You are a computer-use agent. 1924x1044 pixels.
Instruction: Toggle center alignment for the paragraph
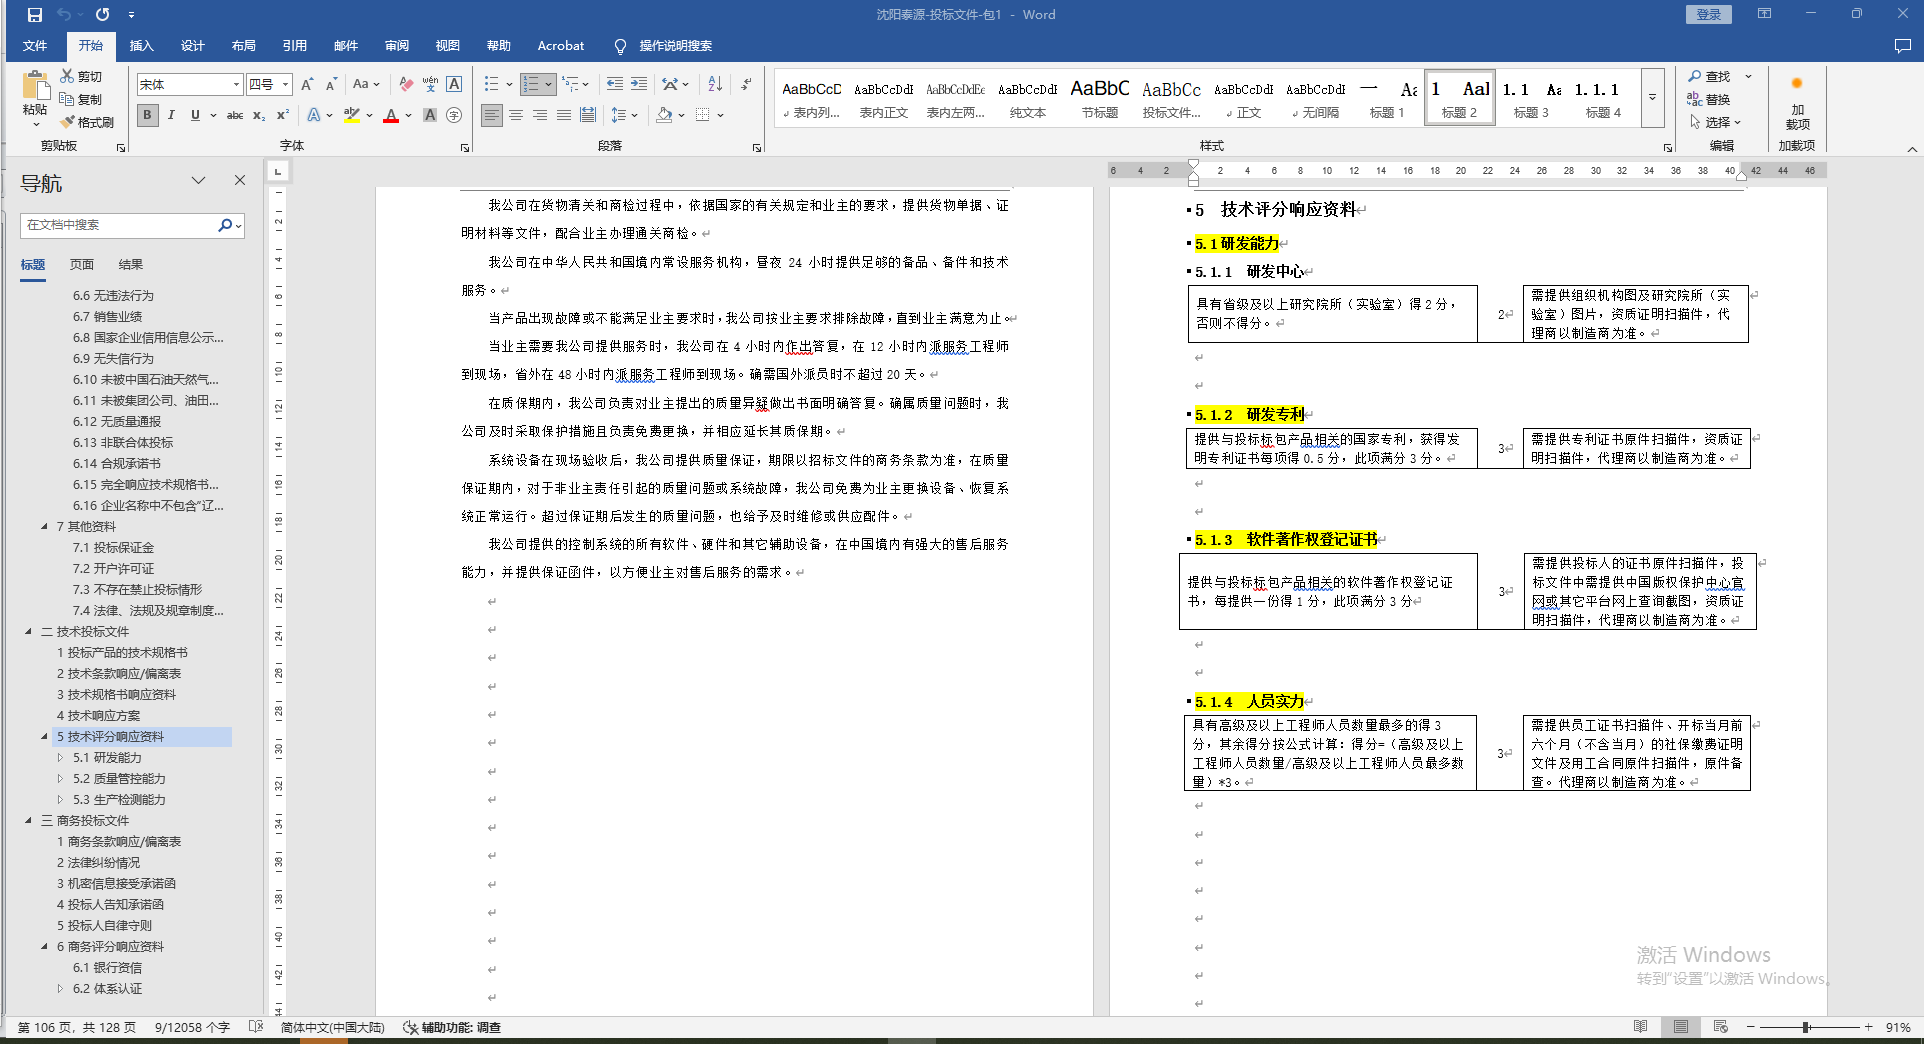coord(516,115)
